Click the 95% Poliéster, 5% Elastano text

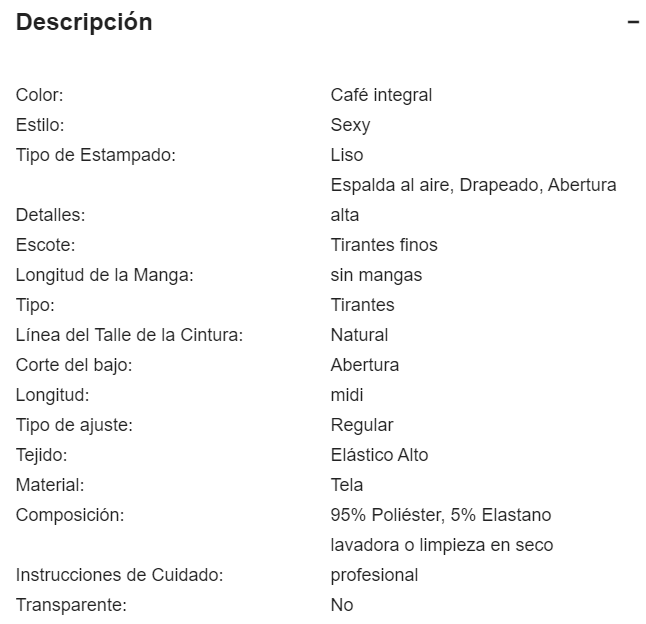pos(441,515)
